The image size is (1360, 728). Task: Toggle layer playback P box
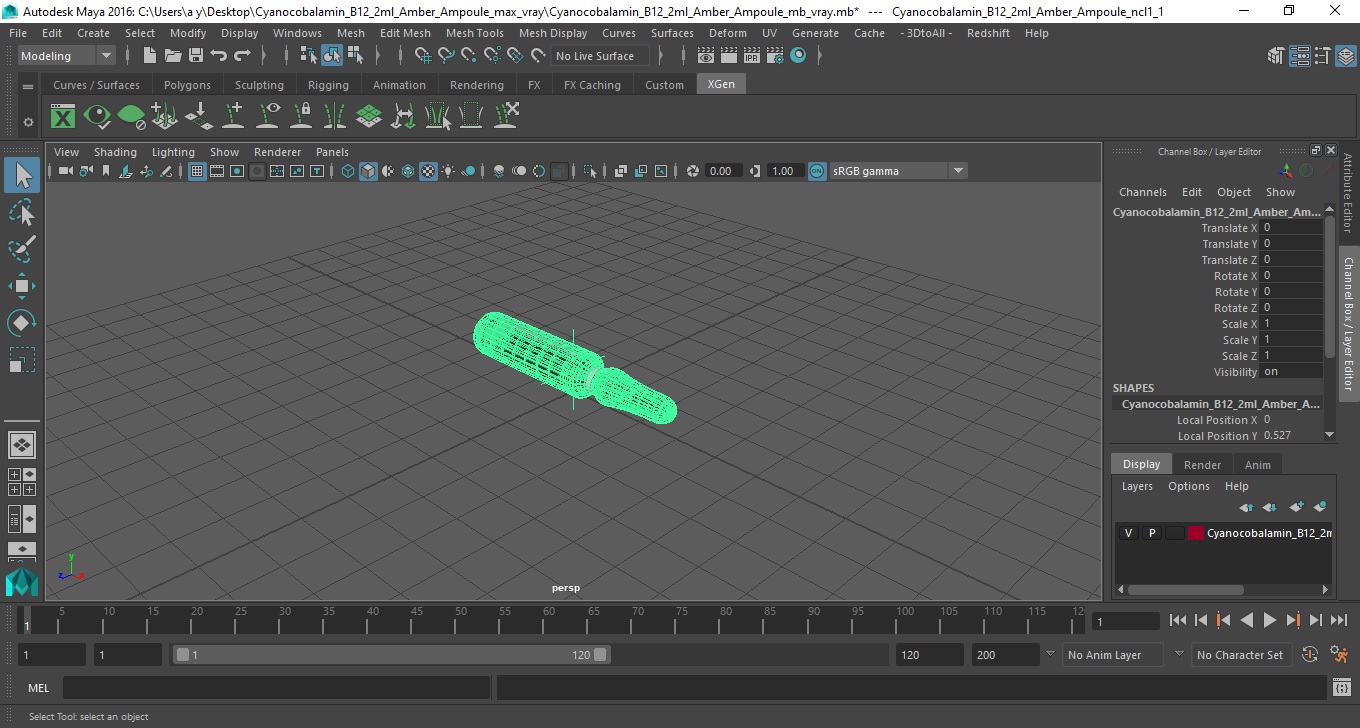(x=1151, y=533)
